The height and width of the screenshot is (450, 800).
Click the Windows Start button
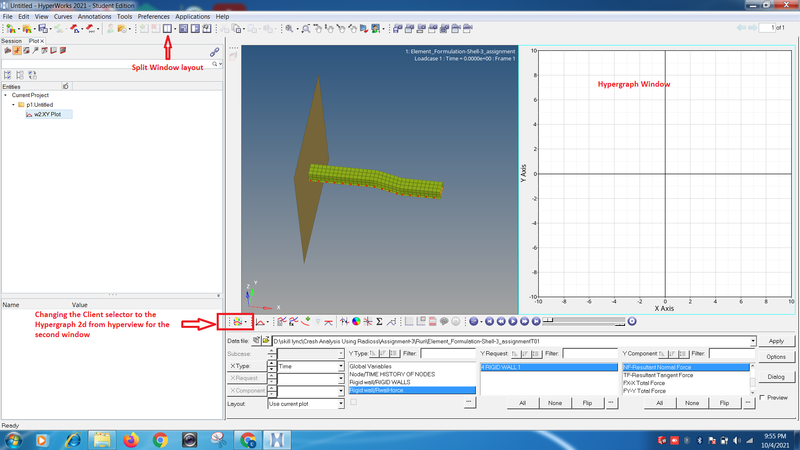pyautogui.click(x=13, y=440)
